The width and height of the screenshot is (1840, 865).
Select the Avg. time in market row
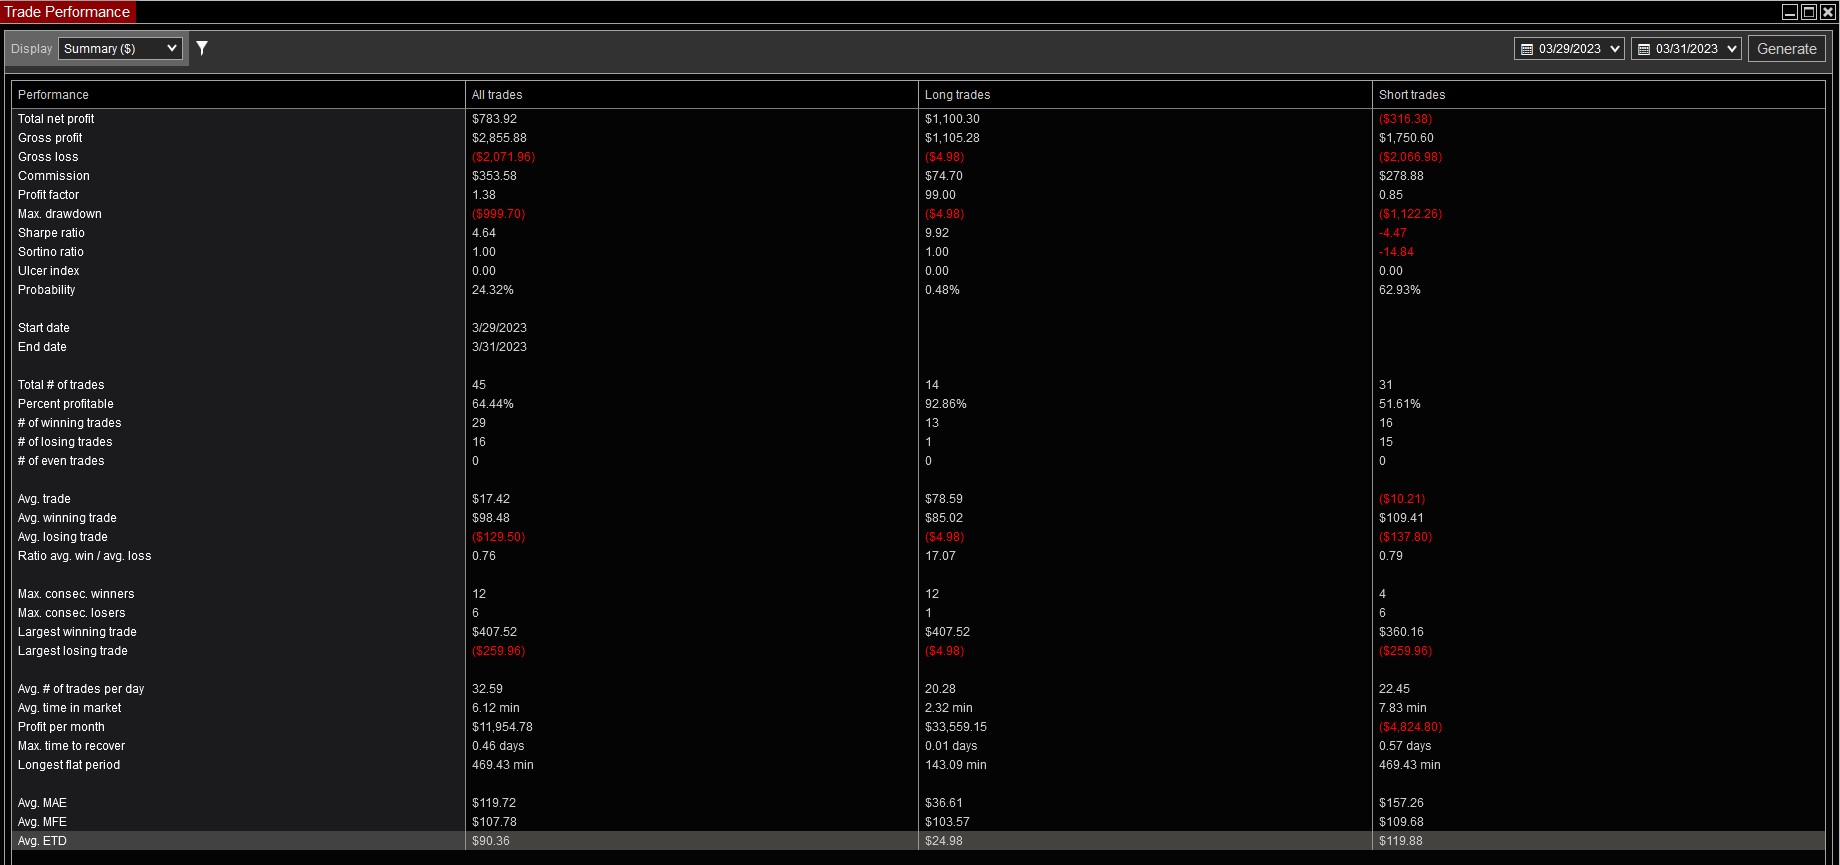[918, 708]
